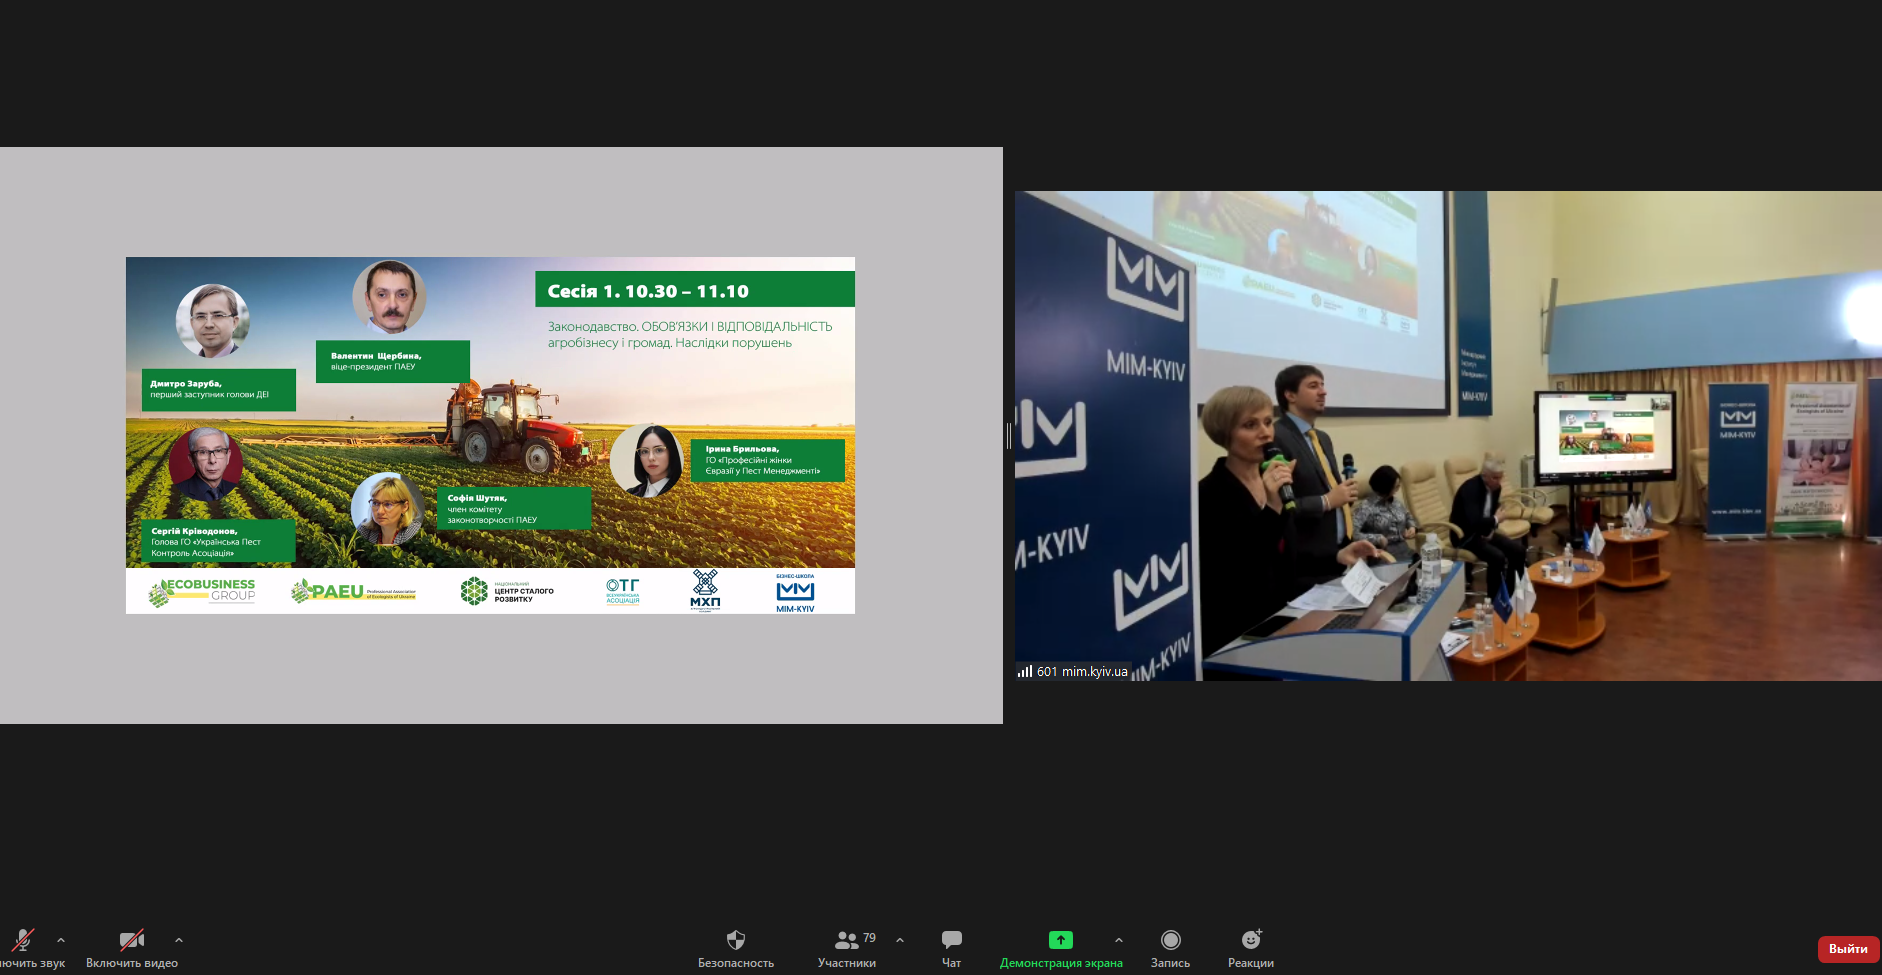The image size is (1882, 975).
Task: Unmute the microphone icon
Action: 22,940
